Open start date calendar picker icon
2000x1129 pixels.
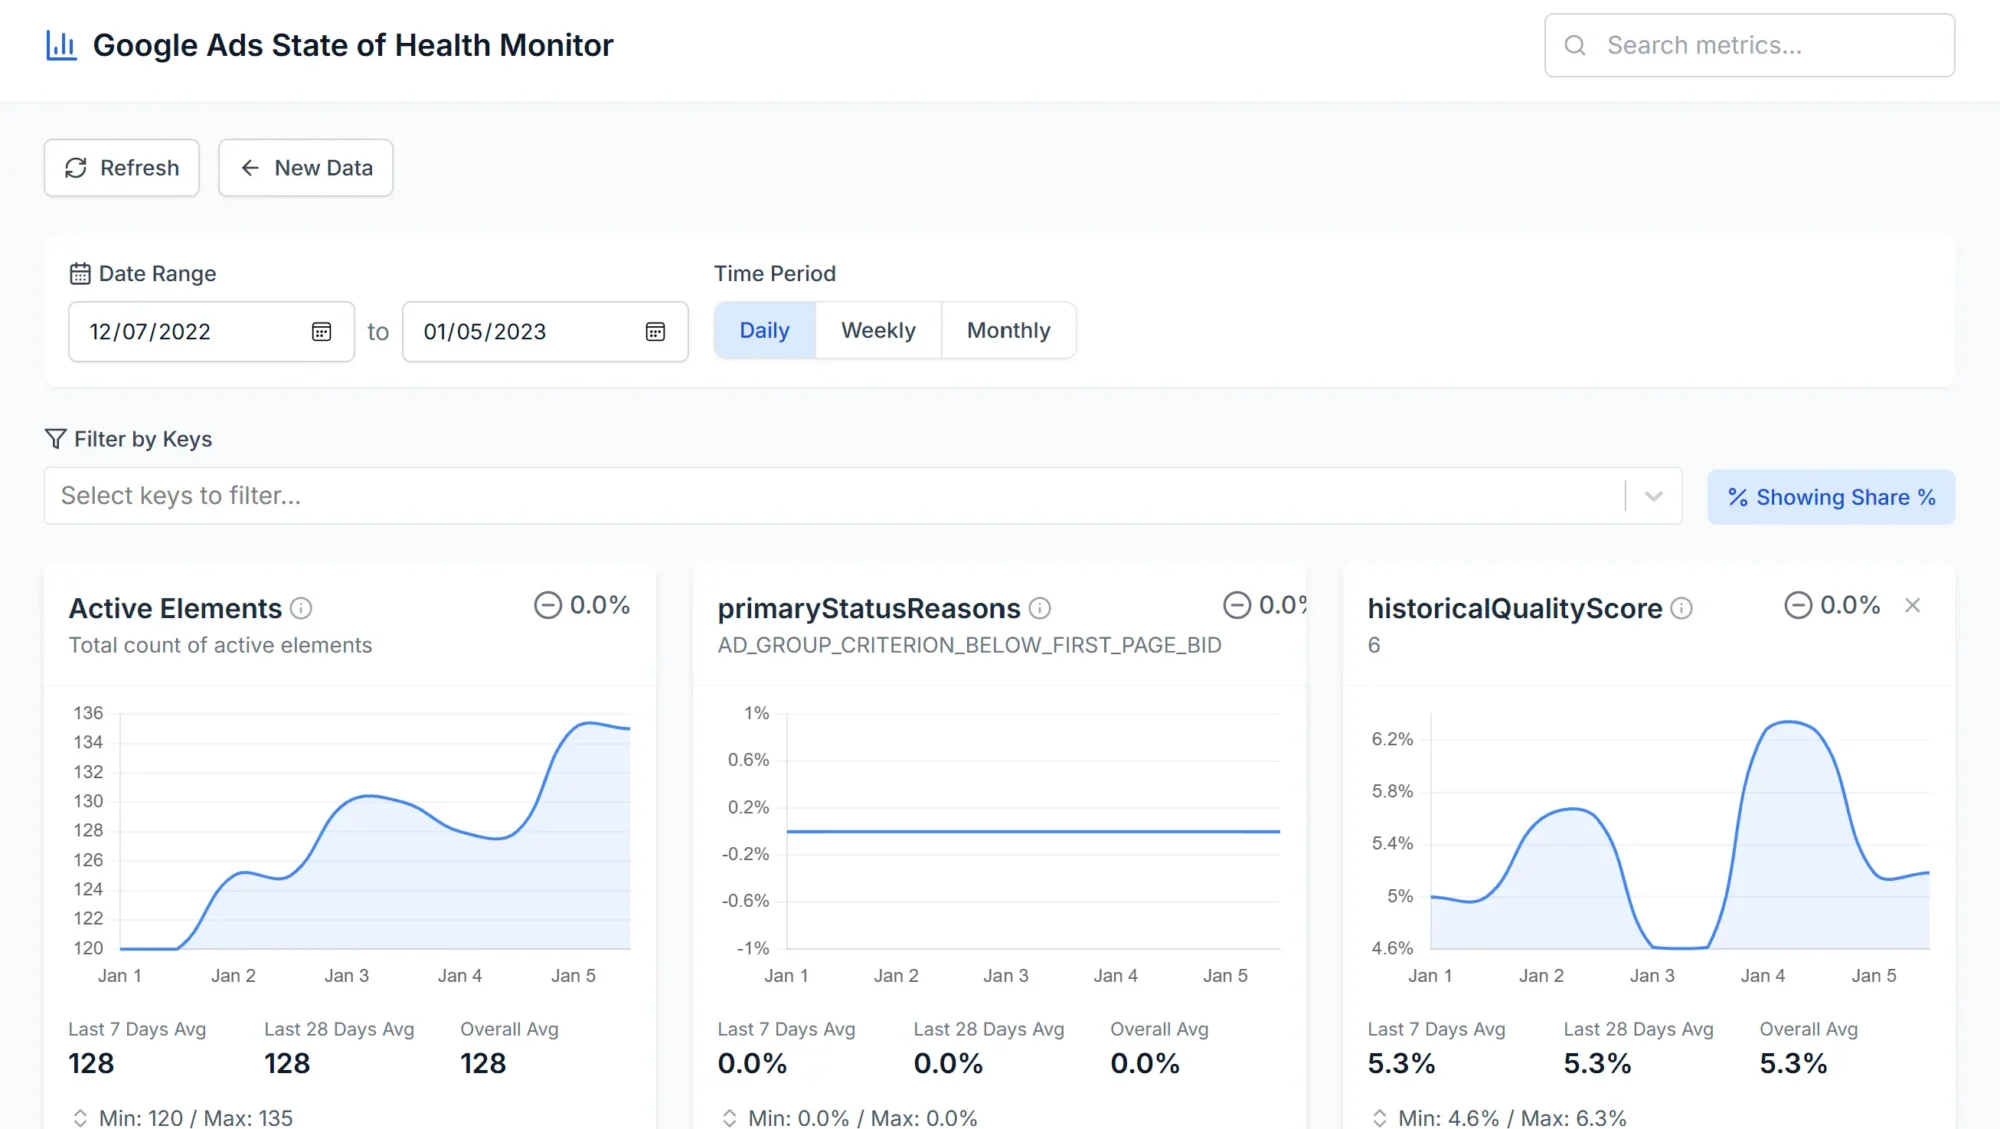pyautogui.click(x=321, y=332)
